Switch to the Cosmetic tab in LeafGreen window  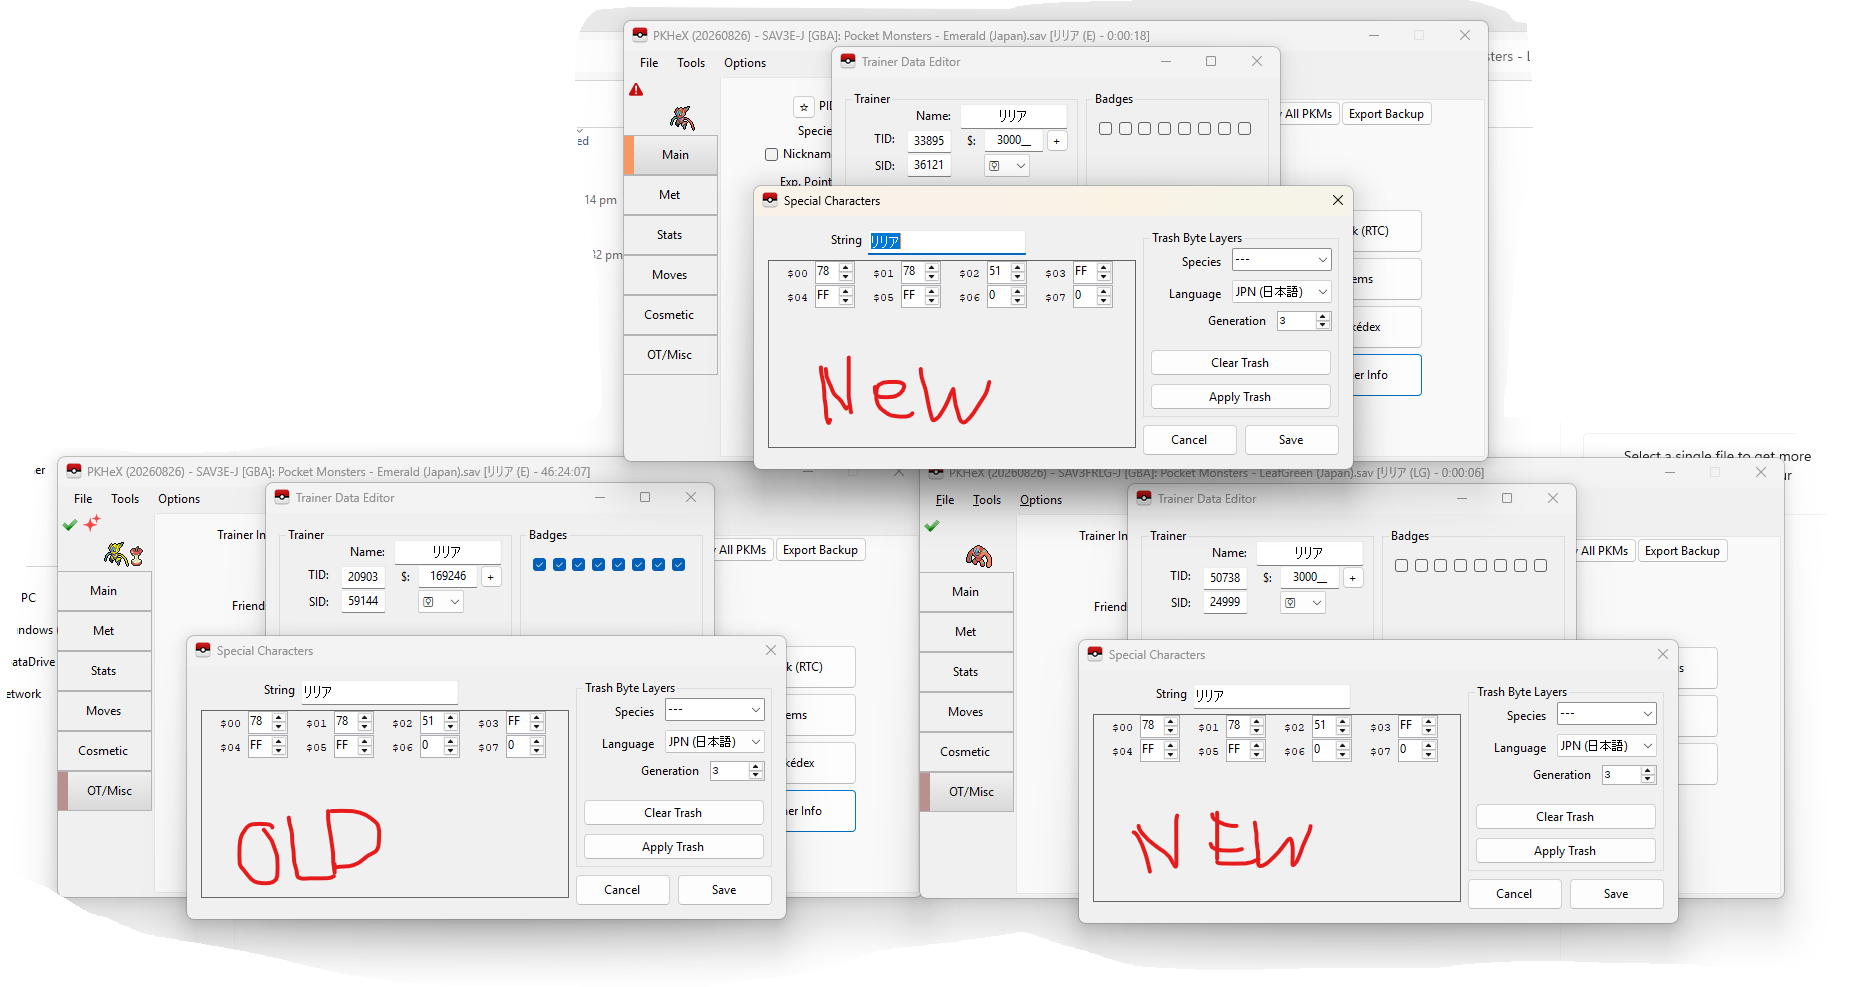coord(966,752)
